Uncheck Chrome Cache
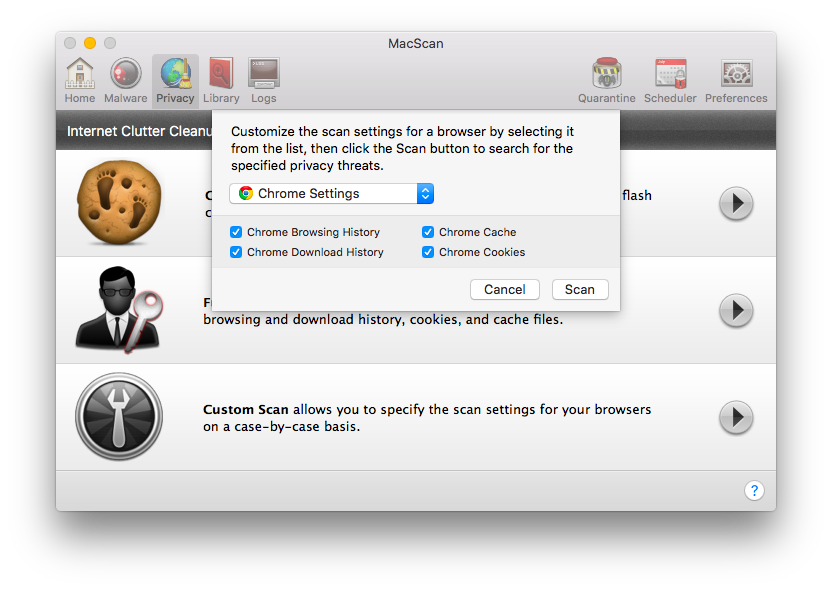This screenshot has height=591, width=832. (428, 232)
